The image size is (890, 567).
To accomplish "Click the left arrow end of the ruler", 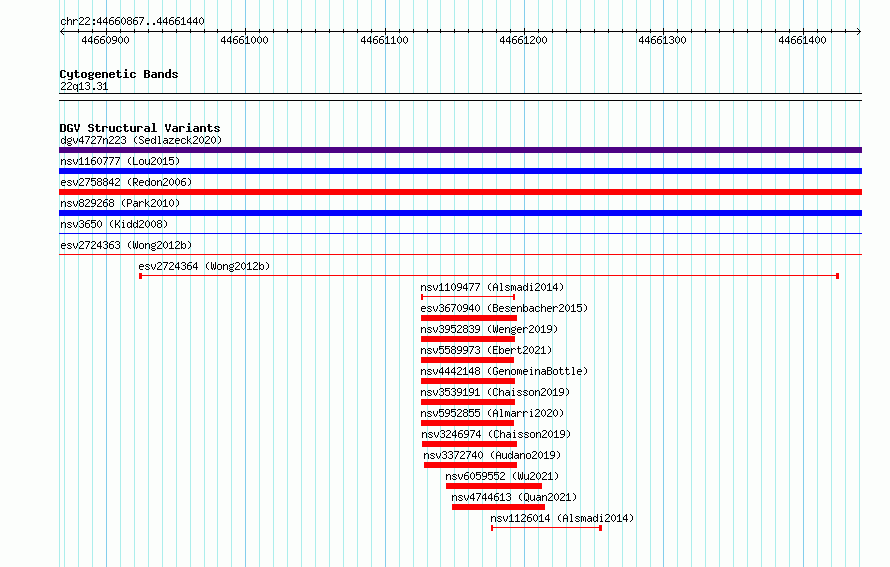I will pos(62,31).
